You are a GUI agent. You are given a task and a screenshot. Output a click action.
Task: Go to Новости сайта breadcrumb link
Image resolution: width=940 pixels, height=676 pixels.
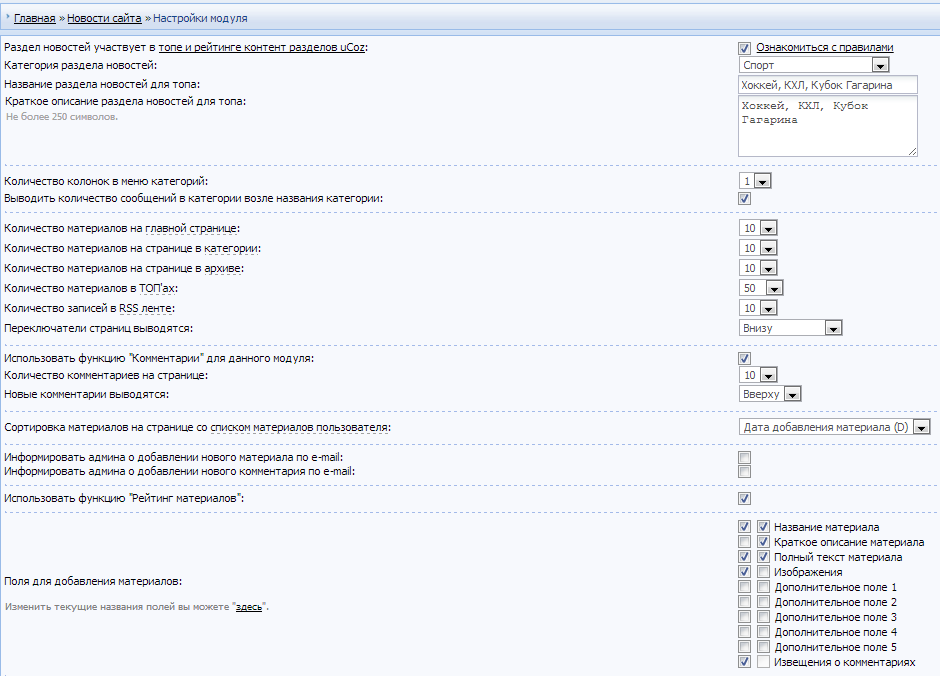pyautogui.click(x=104, y=18)
